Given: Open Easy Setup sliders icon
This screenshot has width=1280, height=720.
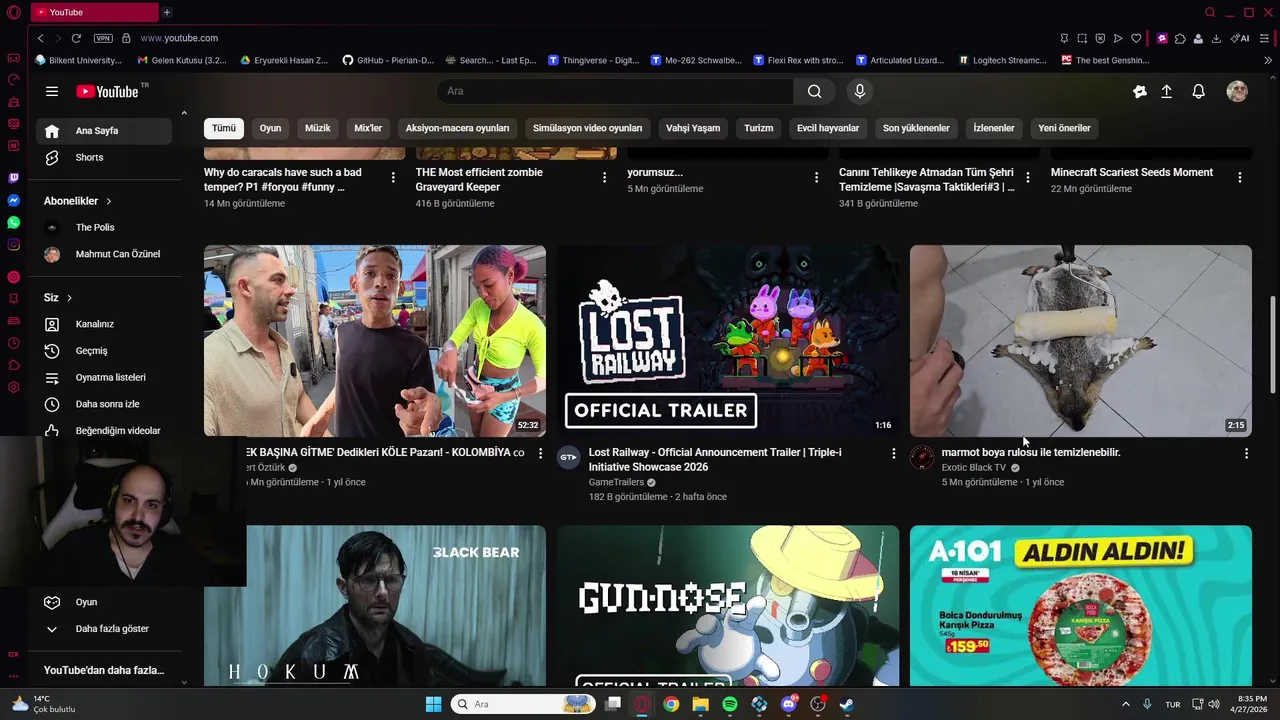Looking at the screenshot, I should (1265, 38).
